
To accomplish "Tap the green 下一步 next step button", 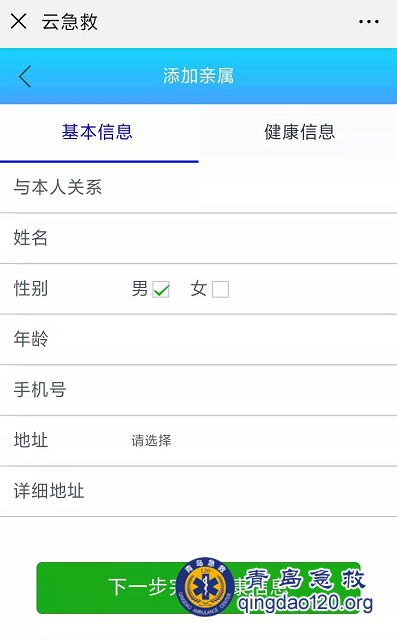I will pos(198,588).
